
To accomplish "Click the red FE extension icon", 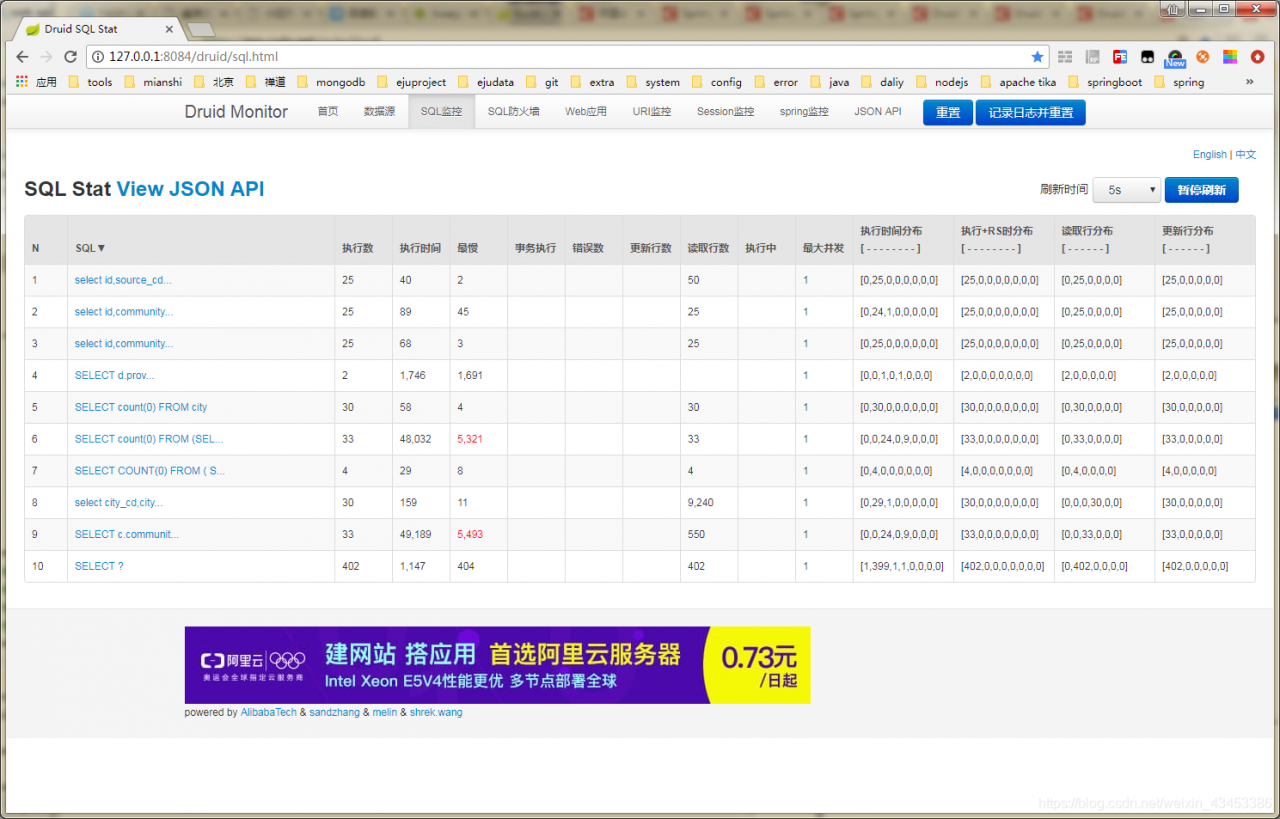I will (x=1120, y=57).
